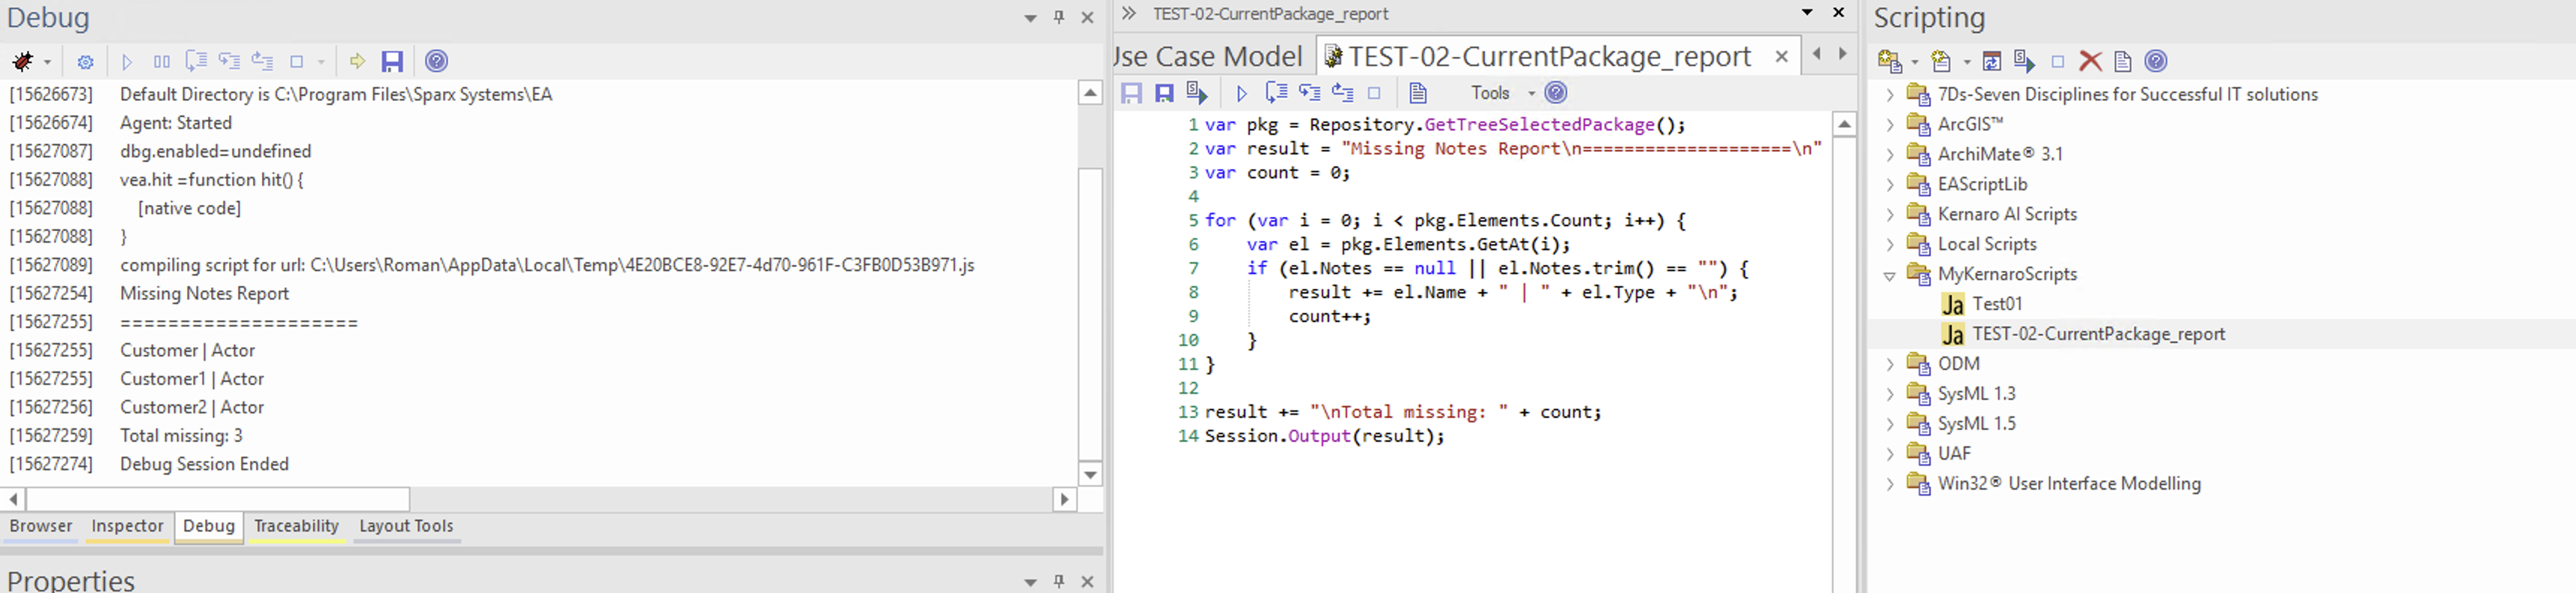Screen dimensions: 2576x593
Task: Collapse the MyKernaroScripts group
Action: [x=1889, y=275]
